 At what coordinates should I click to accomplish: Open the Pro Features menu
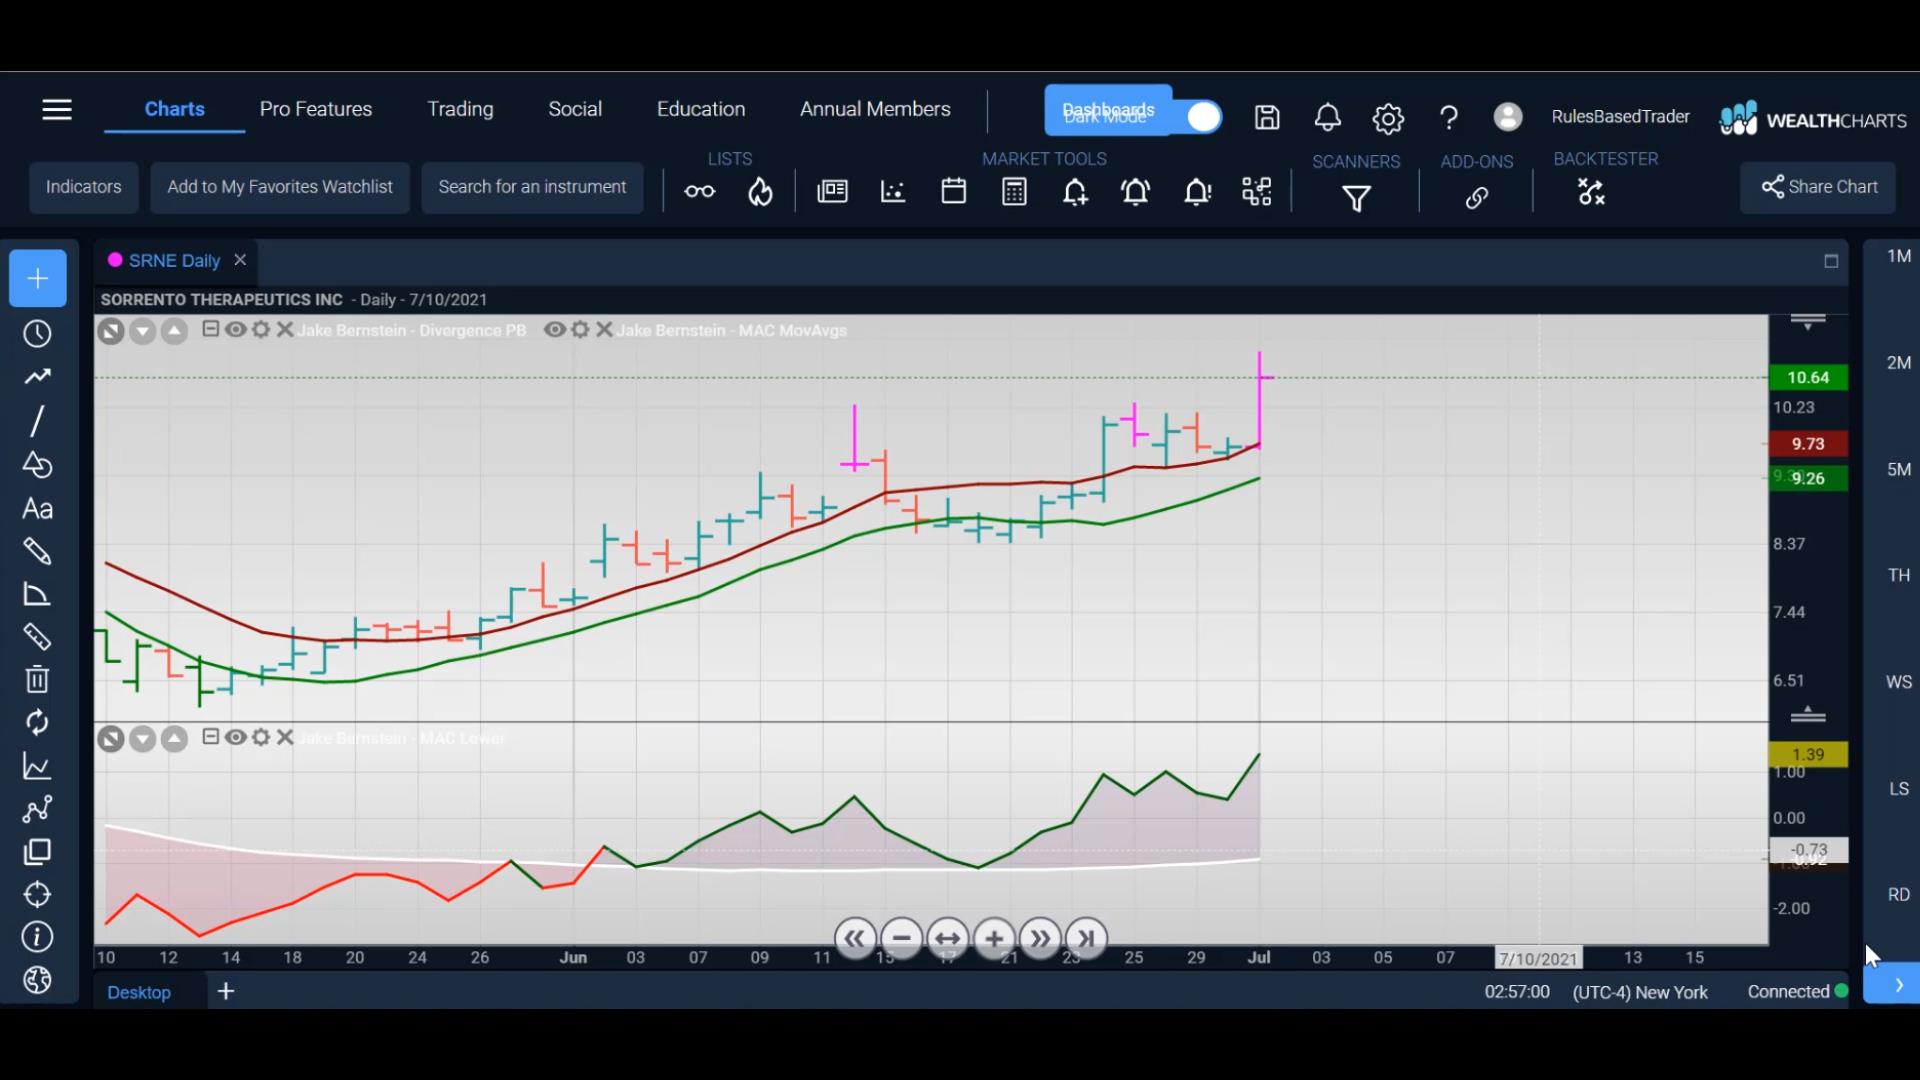pyautogui.click(x=316, y=109)
